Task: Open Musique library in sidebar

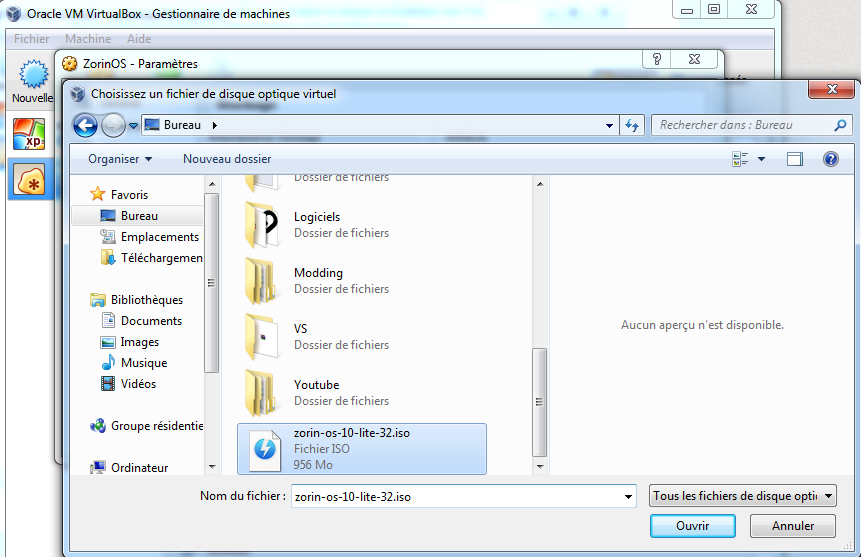Action: click(144, 363)
